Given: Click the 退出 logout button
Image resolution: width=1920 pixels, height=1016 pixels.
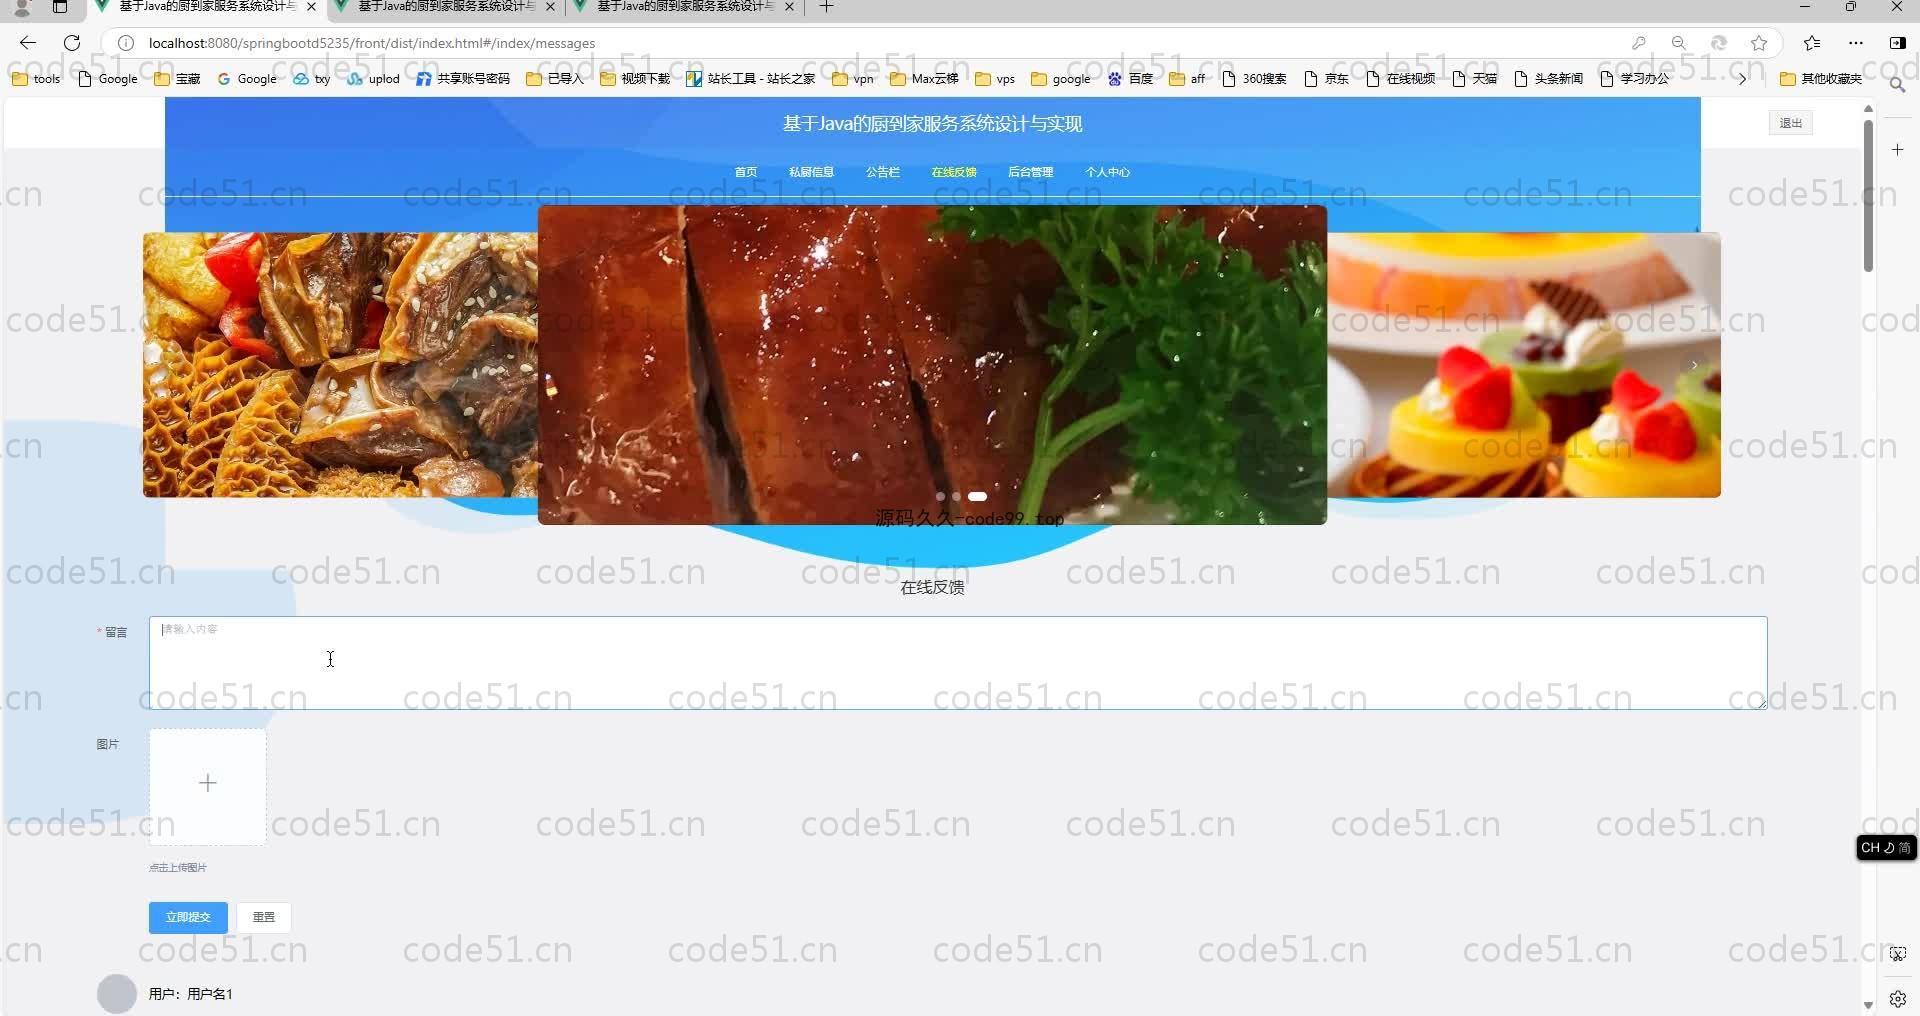Looking at the screenshot, I should pyautogui.click(x=1791, y=123).
